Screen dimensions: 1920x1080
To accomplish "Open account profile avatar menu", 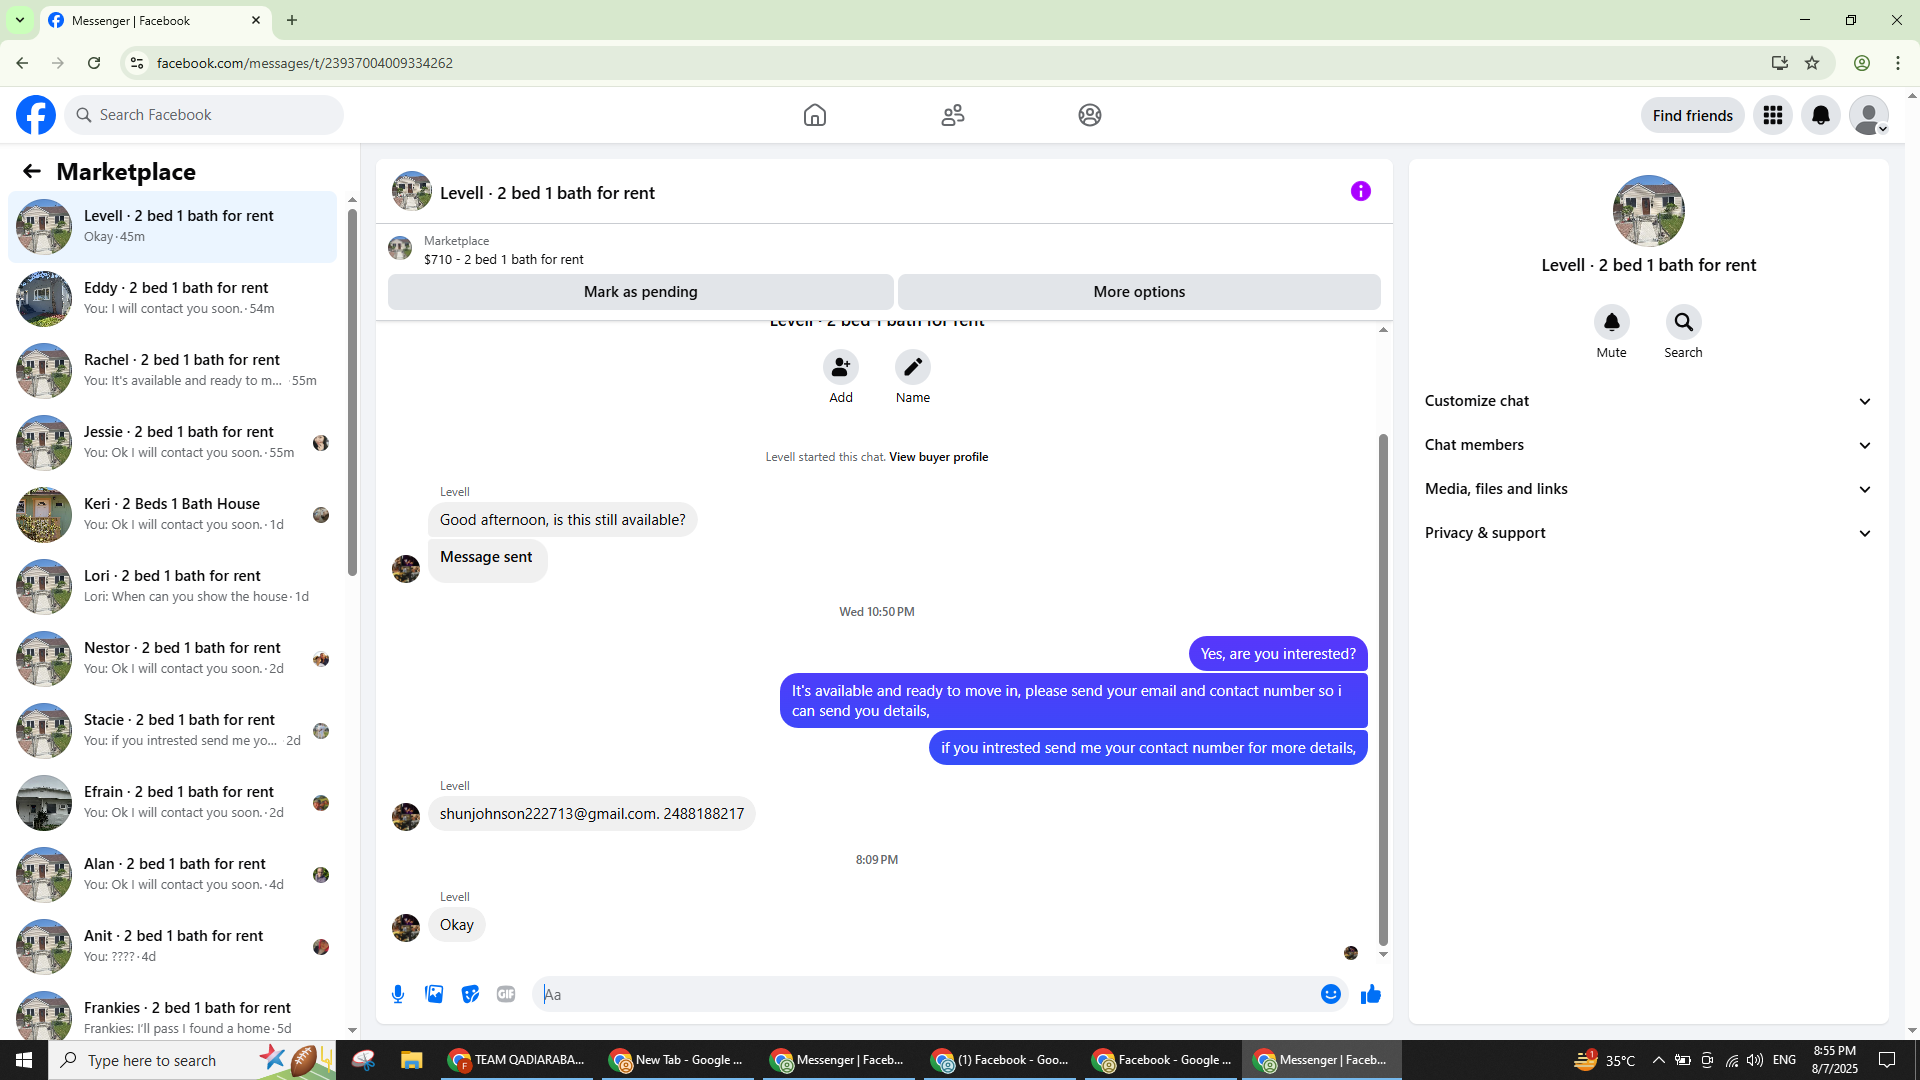I will coord(1869,115).
